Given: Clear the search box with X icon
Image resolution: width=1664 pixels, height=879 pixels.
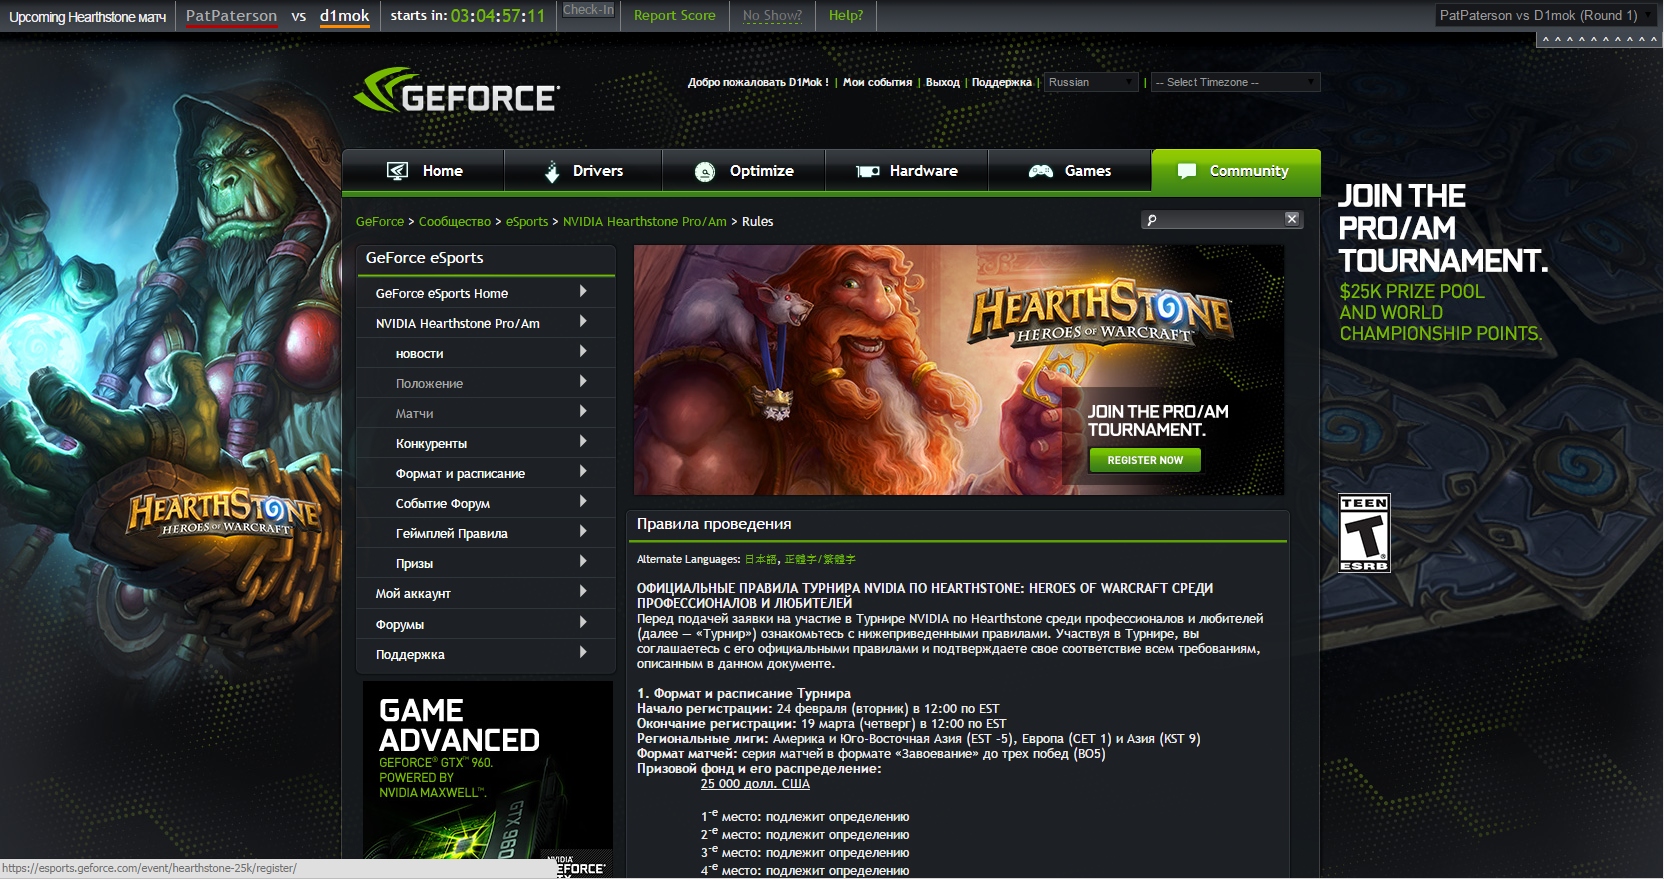Looking at the screenshot, I should pyautogui.click(x=1292, y=219).
